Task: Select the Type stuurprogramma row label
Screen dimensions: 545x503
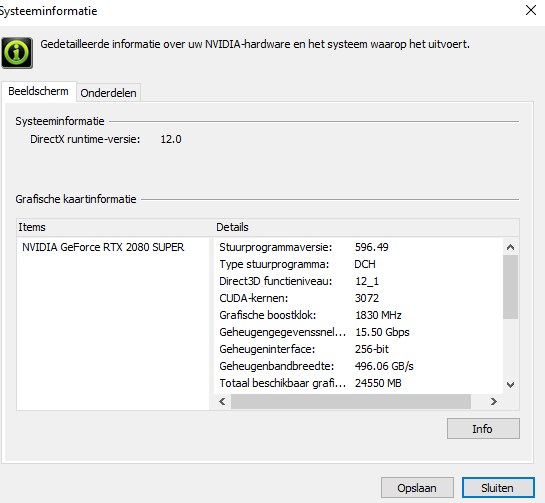Action: click(x=274, y=264)
